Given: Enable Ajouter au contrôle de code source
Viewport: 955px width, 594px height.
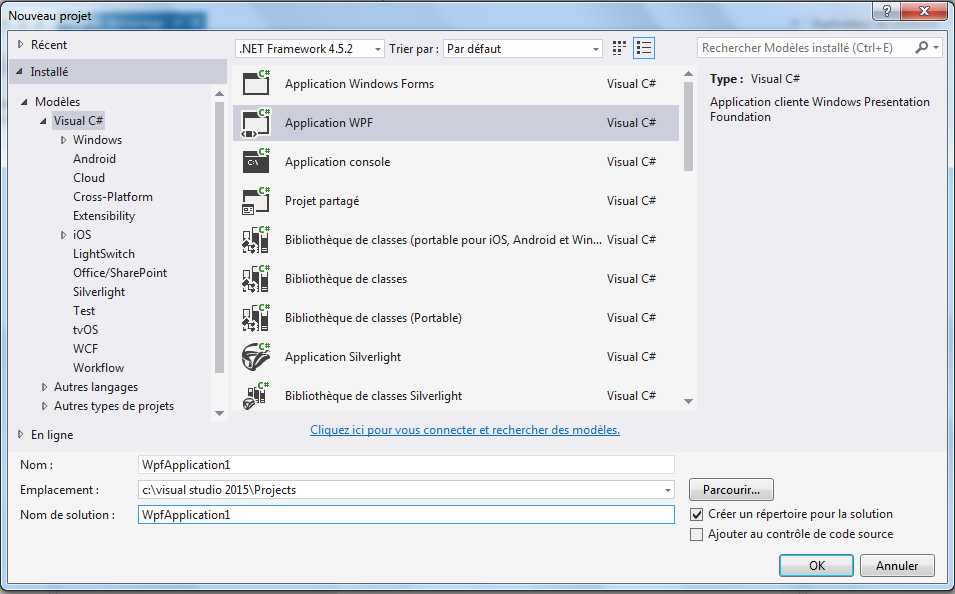Looking at the screenshot, I should pyautogui.click(x=696, y=534).
